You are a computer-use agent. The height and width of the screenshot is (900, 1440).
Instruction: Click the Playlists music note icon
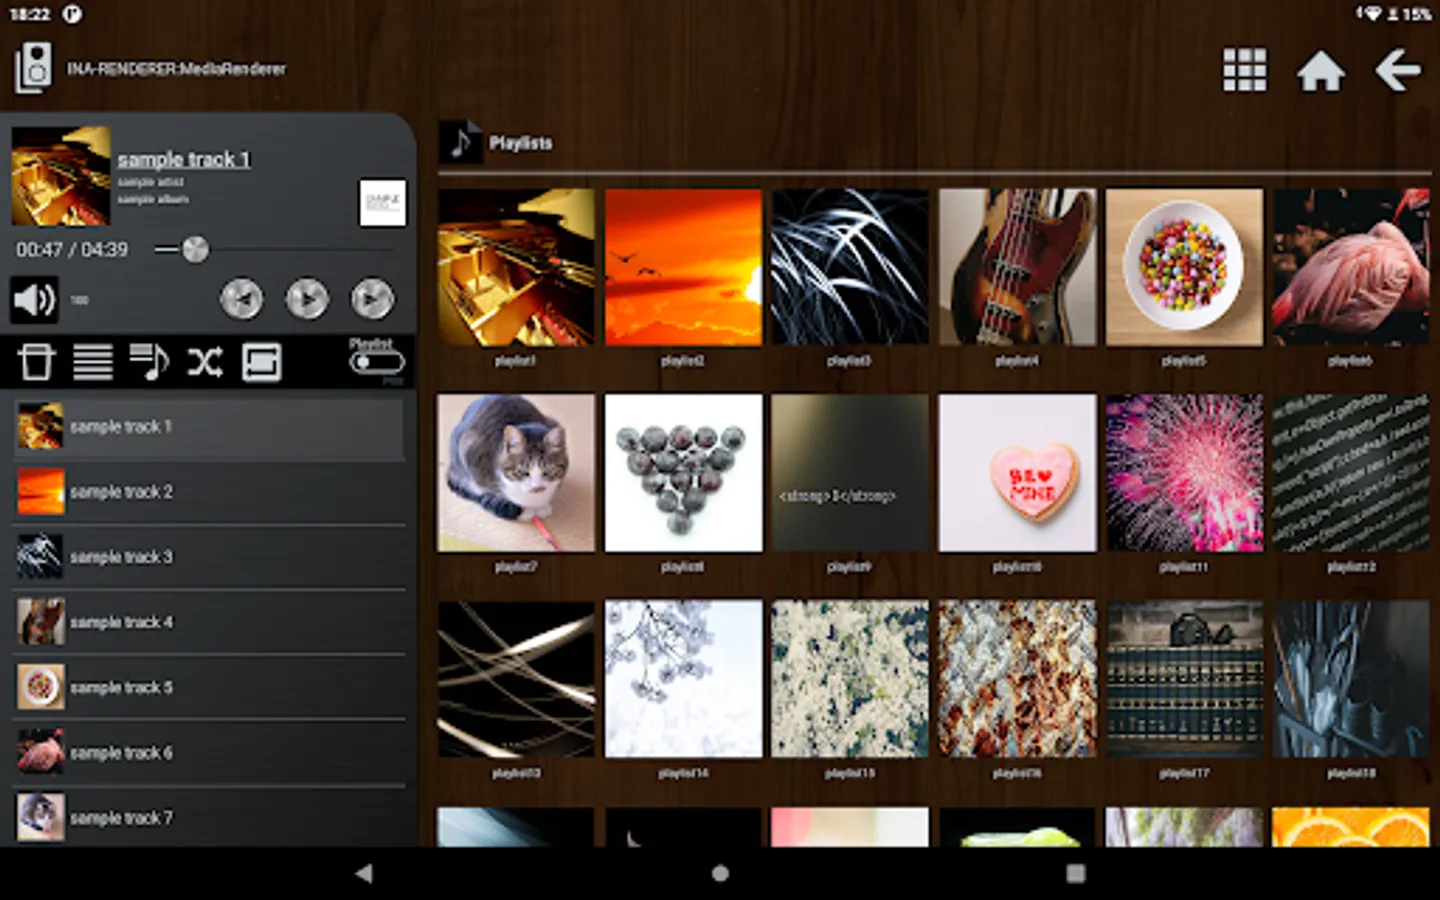[461, 142]
